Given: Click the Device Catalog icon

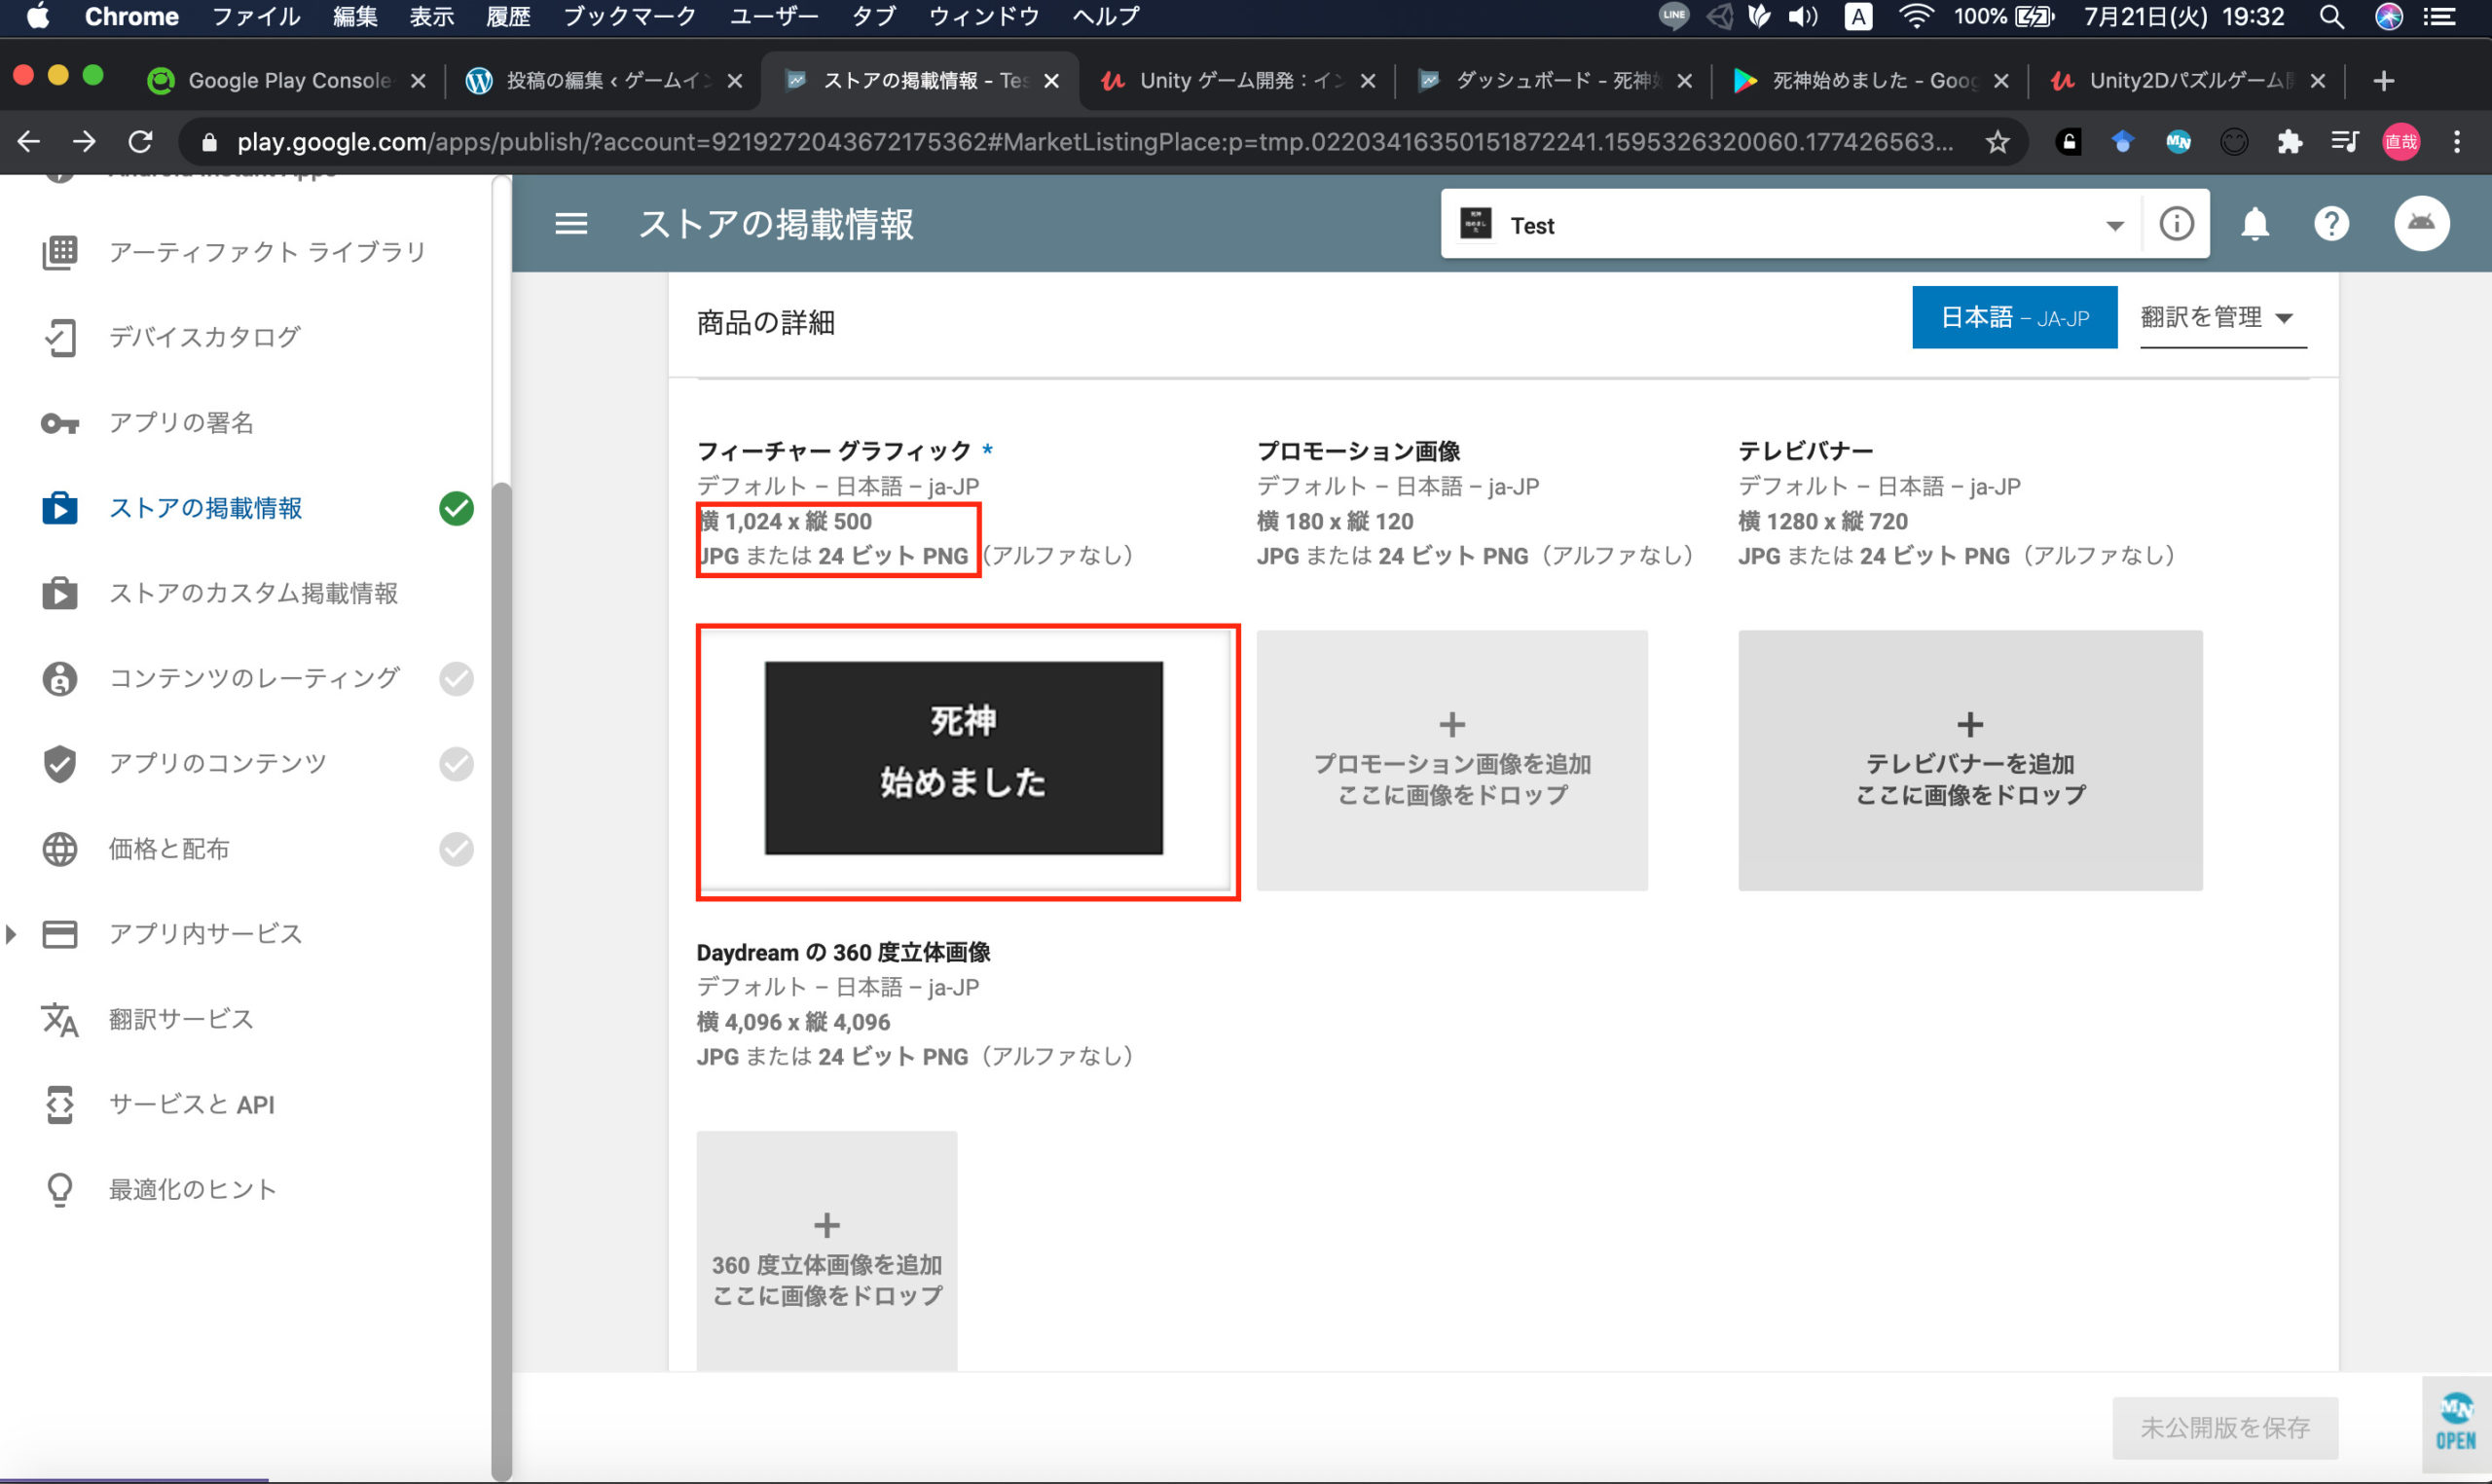Looking at the screenshot, I should [x=60, y=337].
